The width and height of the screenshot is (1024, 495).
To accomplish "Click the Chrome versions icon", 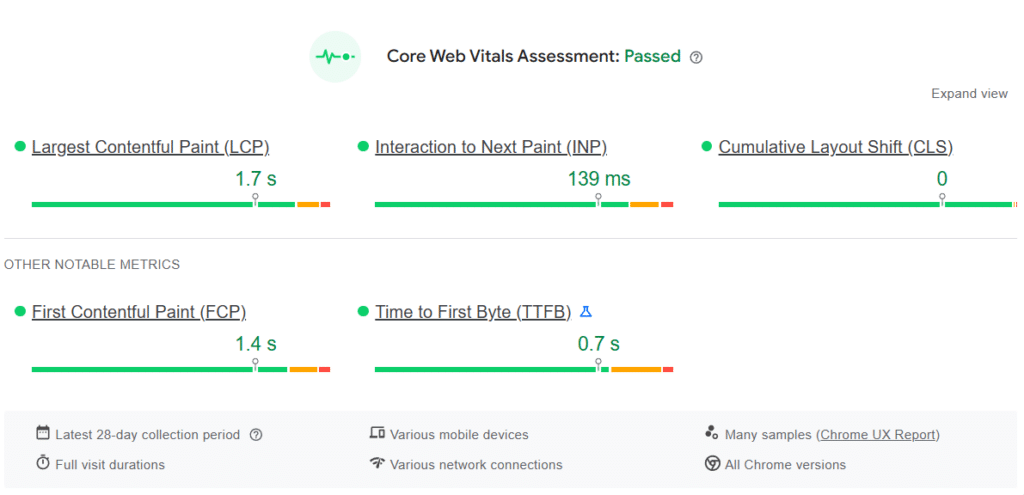I will click(712, 464).
